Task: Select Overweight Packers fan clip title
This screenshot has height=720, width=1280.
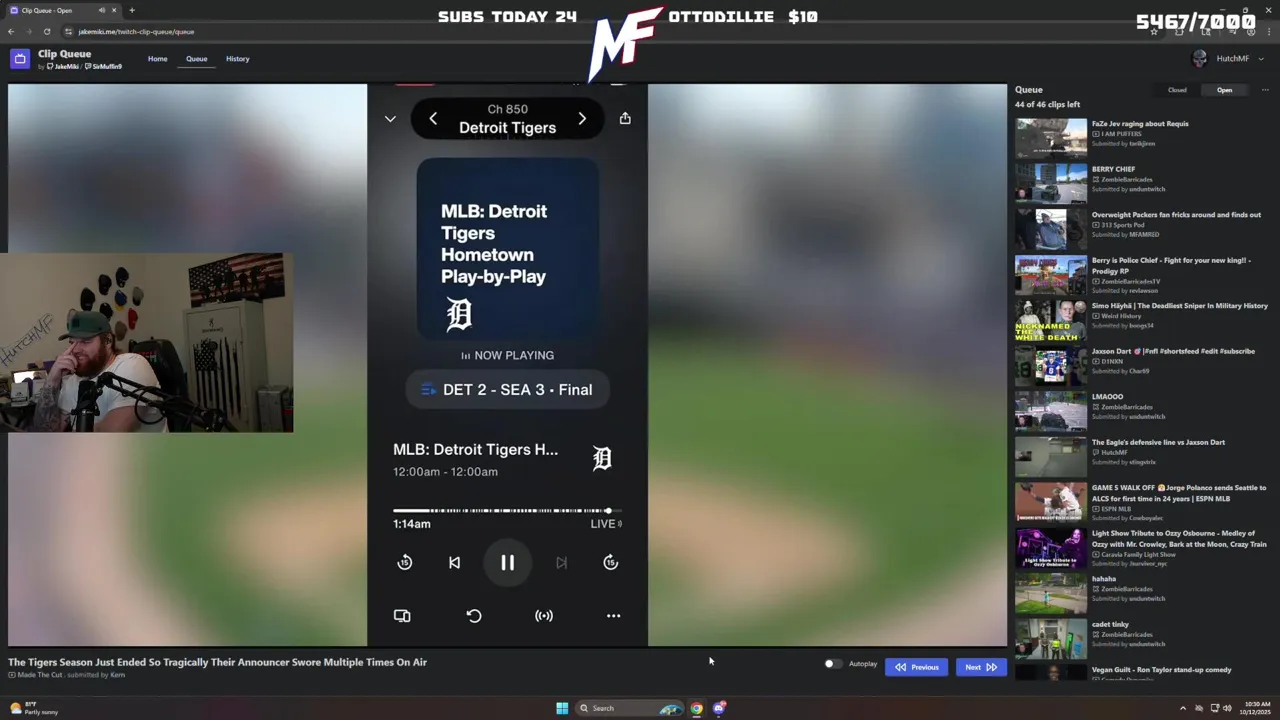Action: [1176, 215]
